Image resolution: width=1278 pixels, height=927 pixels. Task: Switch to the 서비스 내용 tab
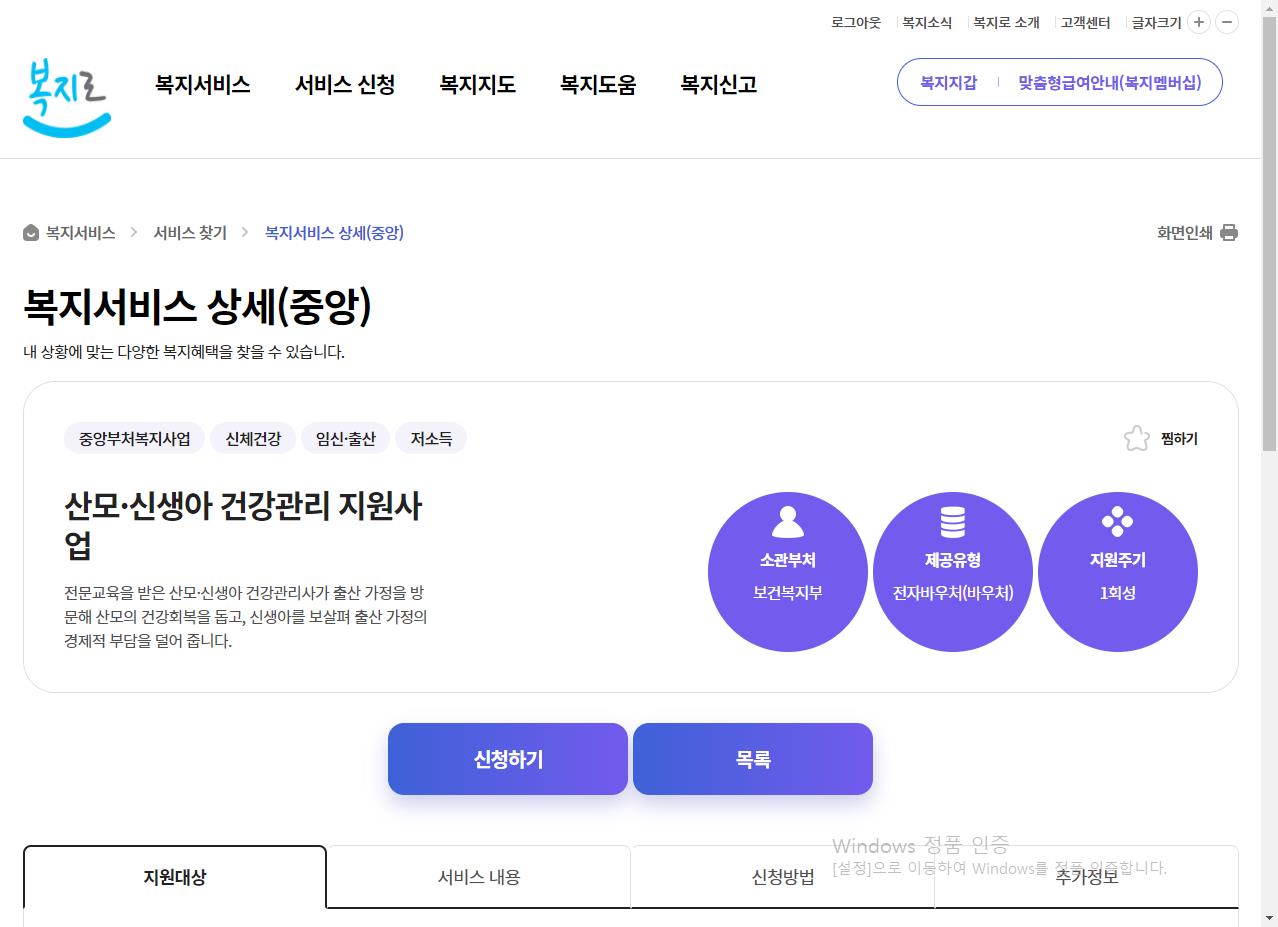[479, 877]
